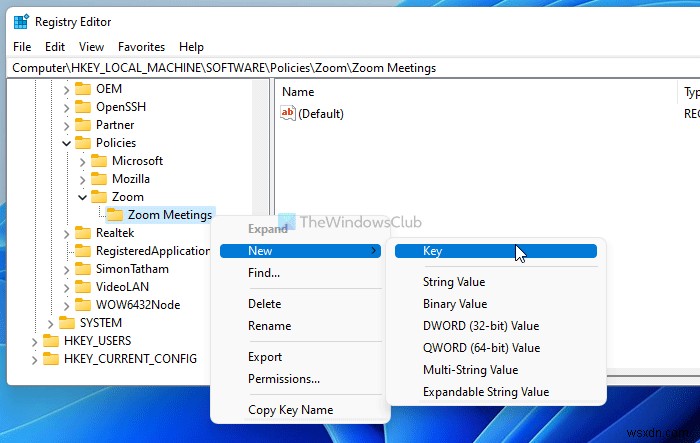Screen dimensions: 700x443
Task: Open the View menu
Action: pyautogui.click(x=91, y=47)
